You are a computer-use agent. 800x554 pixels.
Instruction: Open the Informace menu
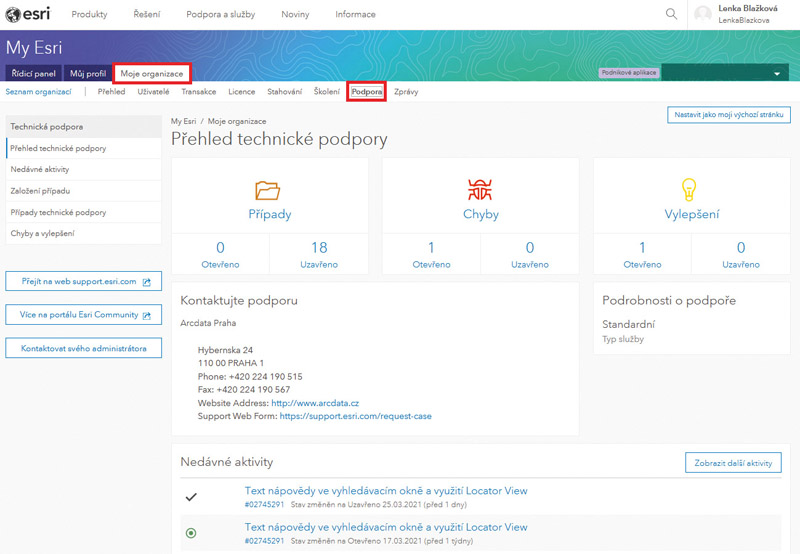(x=355, y=14)
